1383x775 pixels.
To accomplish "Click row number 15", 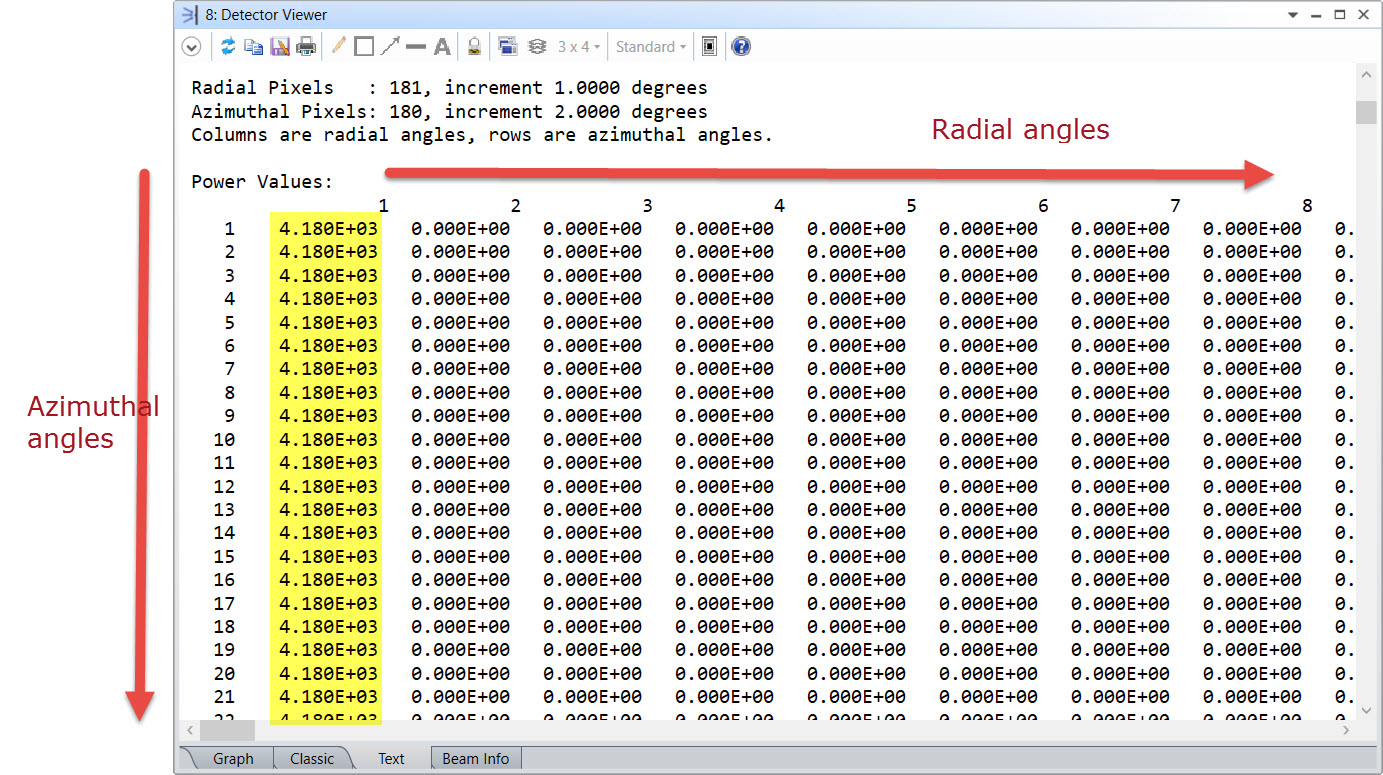I will [x=224, y=556].
